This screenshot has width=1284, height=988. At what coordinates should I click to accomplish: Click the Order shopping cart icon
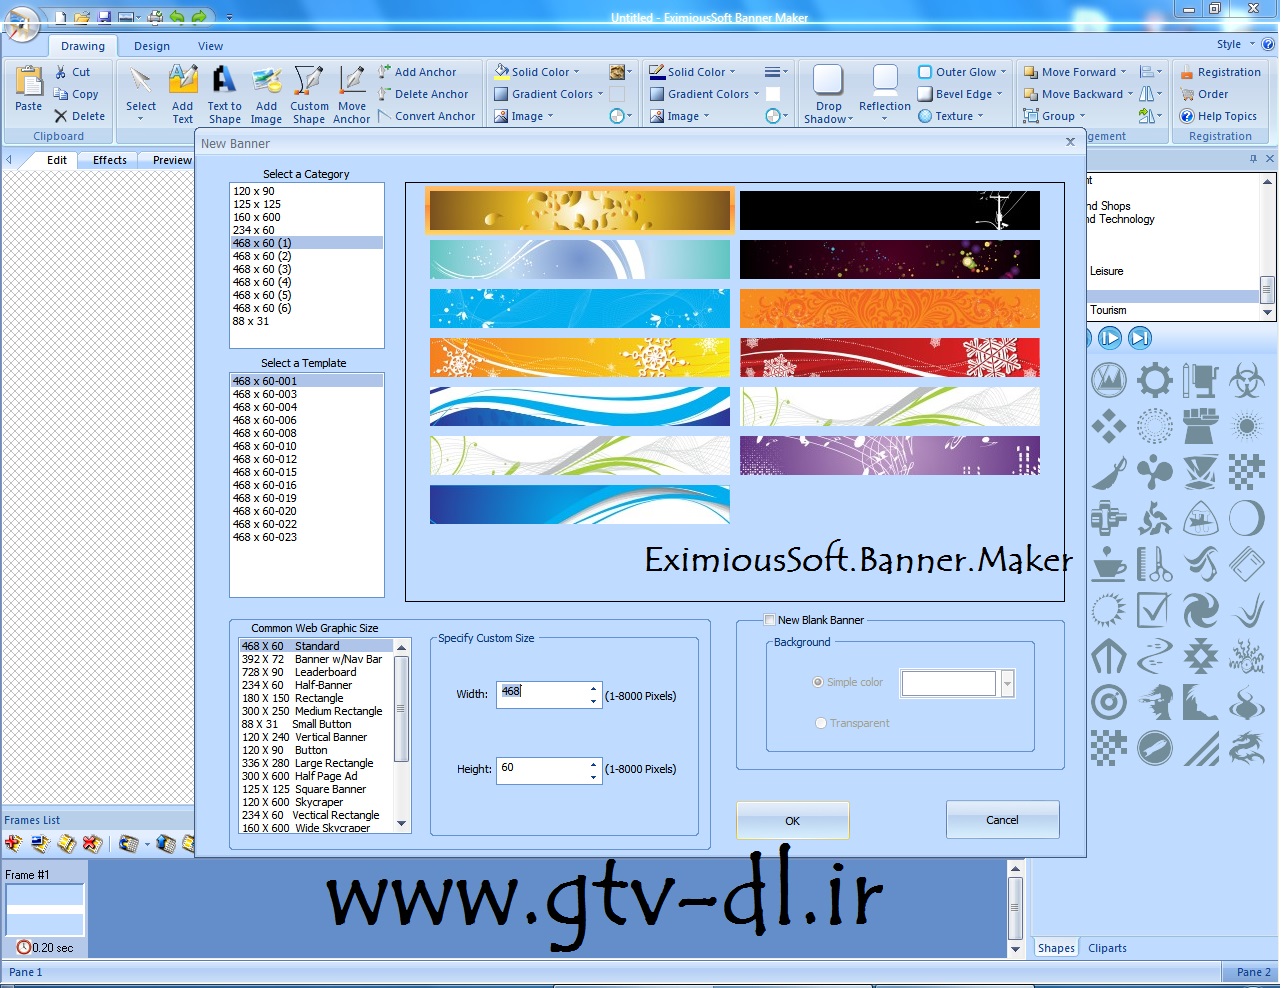[x=1188, y=94]
